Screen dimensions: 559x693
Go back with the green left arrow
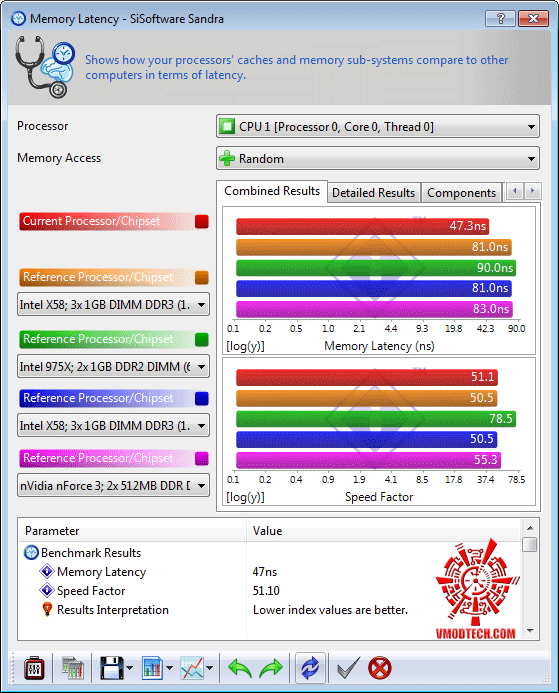pyautogui.click(x=240, y=668)
